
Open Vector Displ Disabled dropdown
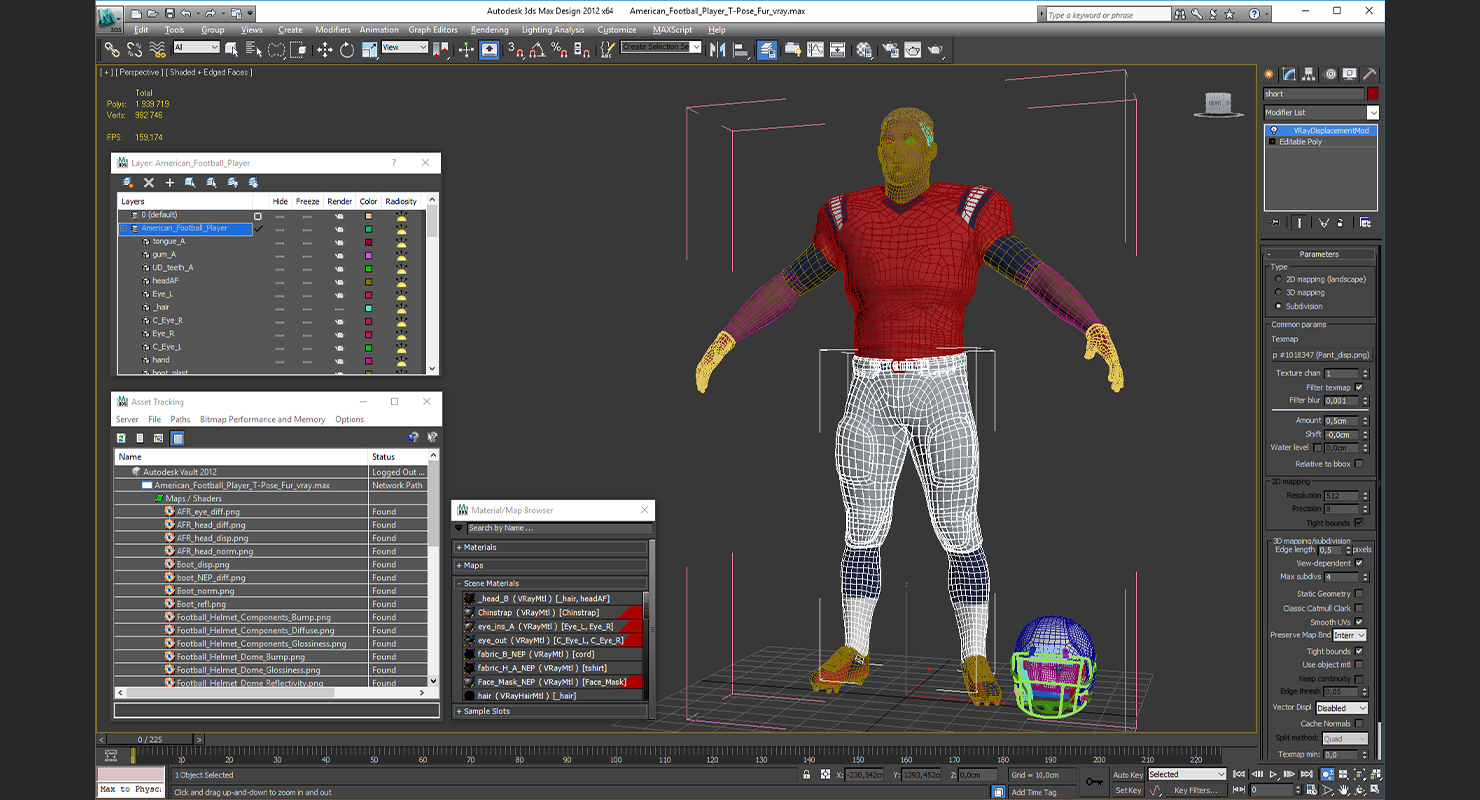click(x=1341, y=708)
